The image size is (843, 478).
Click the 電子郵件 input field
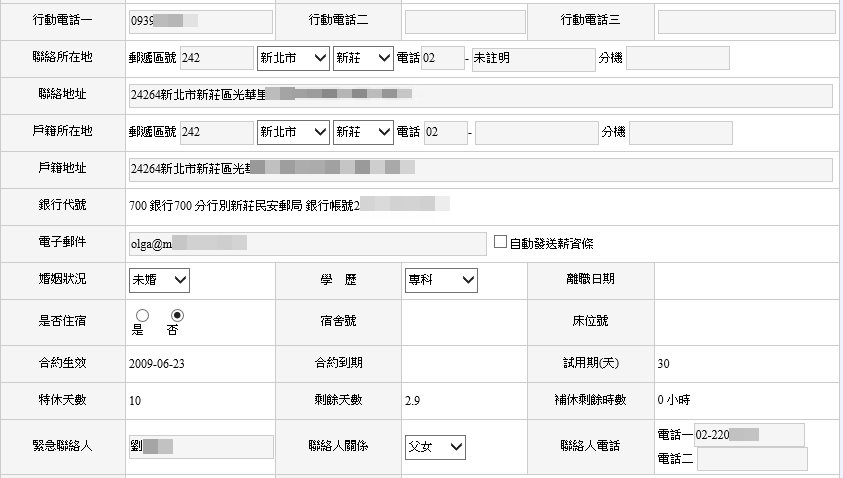pyautogui.click(x=308, y=243)
